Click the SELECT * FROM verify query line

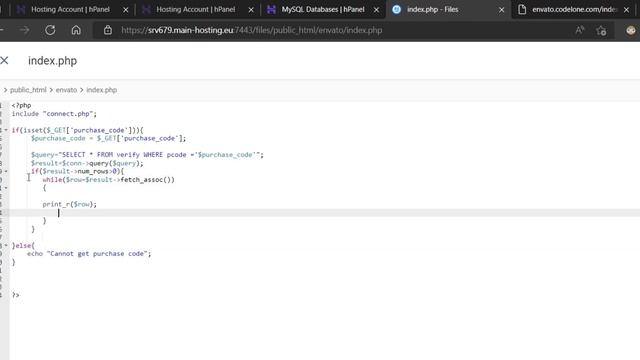pos(147,155)
